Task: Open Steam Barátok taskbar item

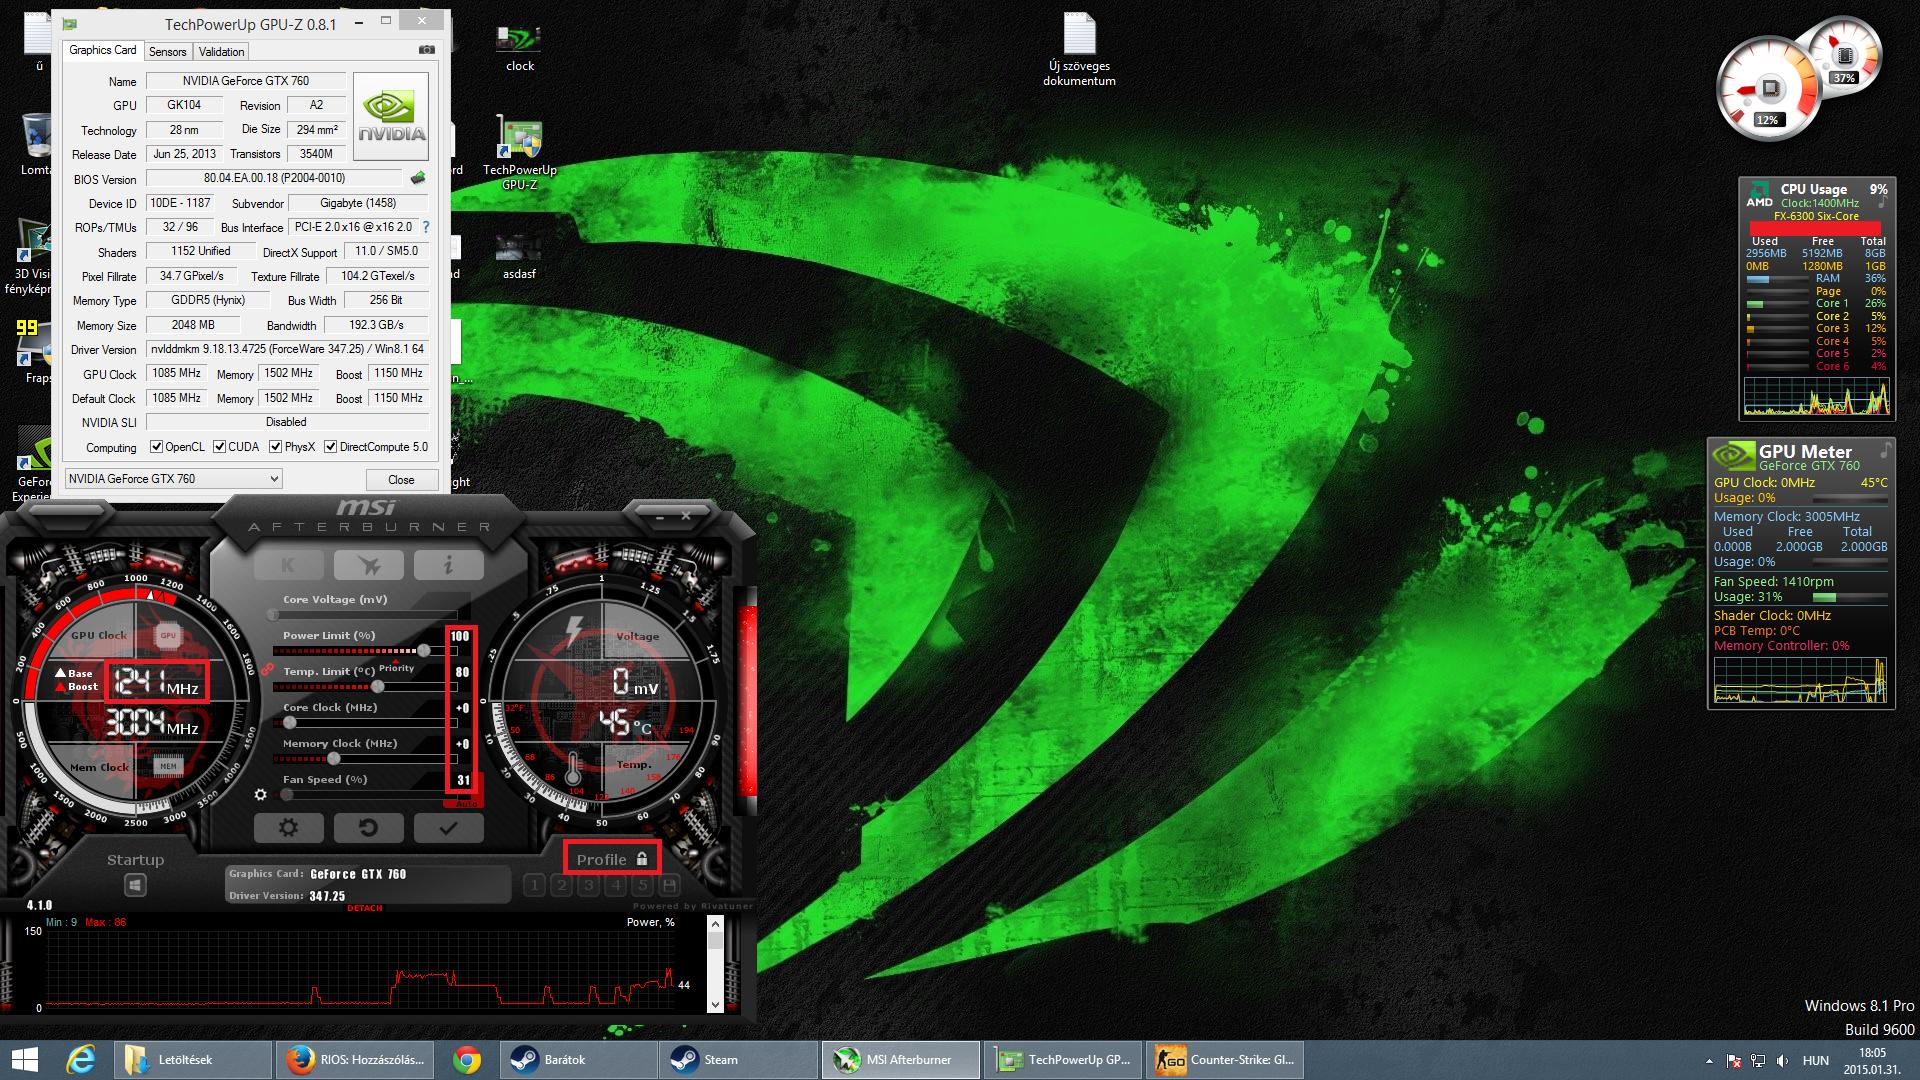Action: click(x=577, y=1059)
